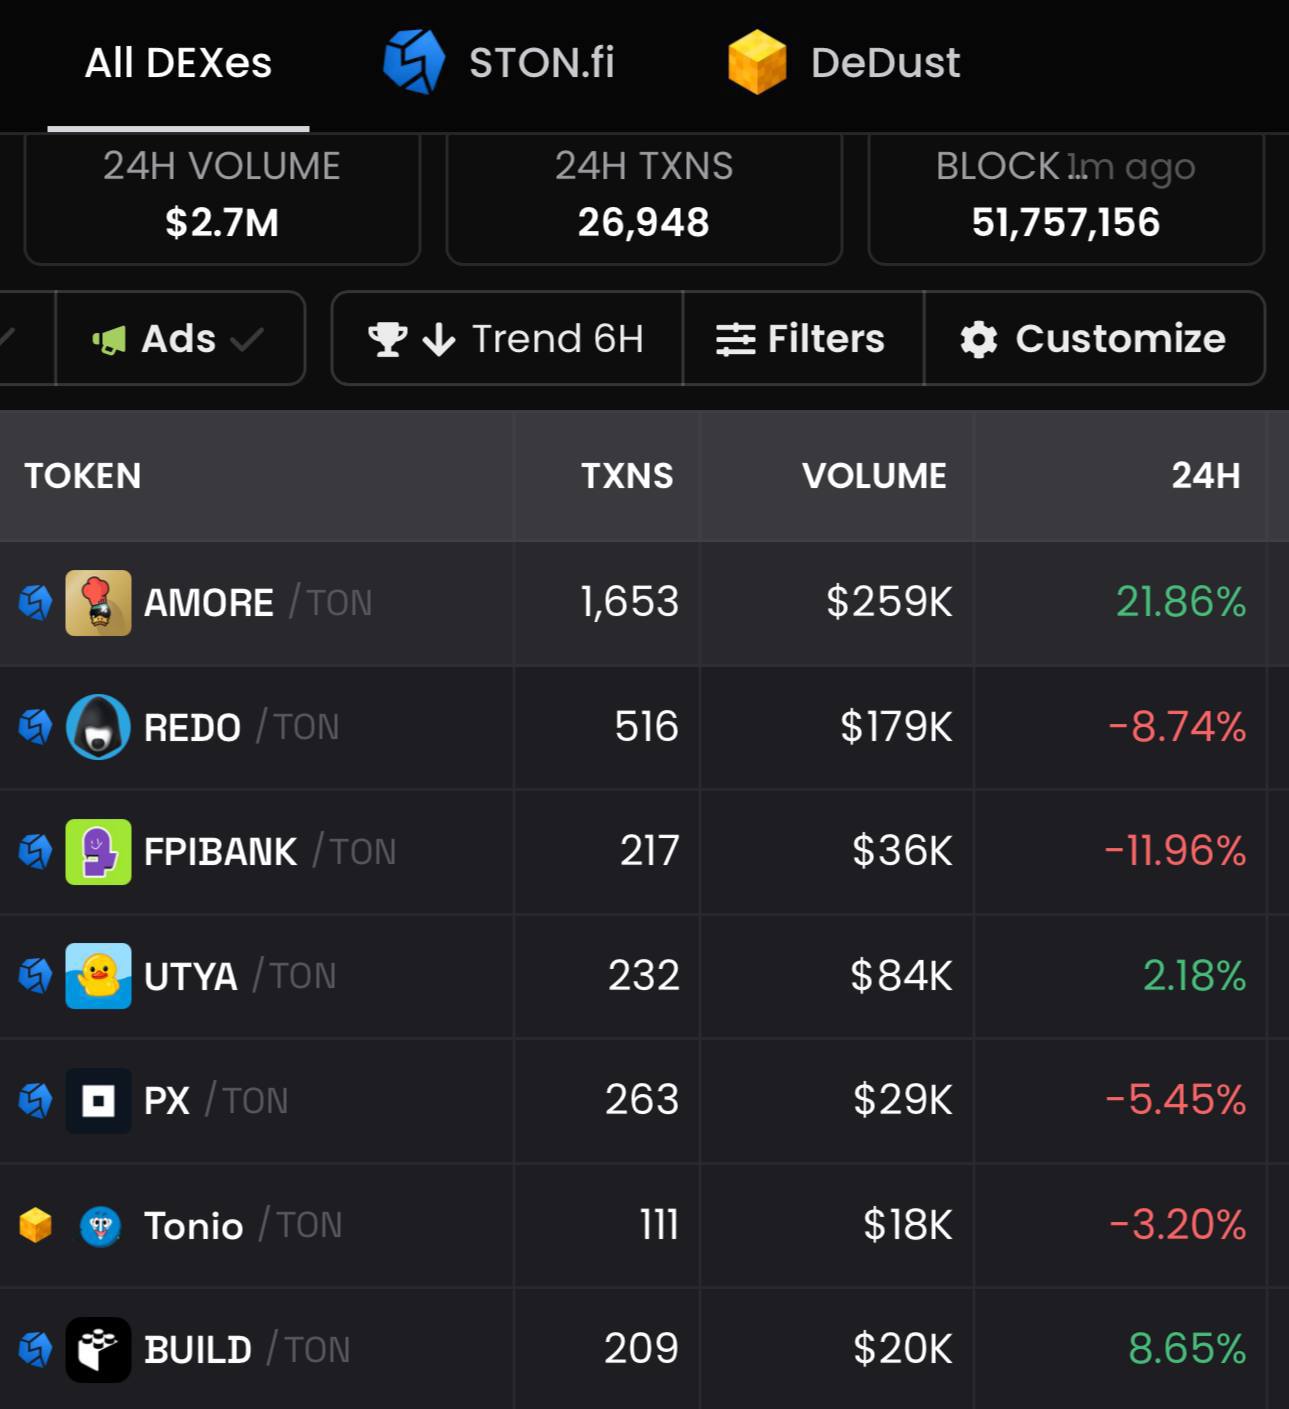Click the UTYA duck token icon
Viewport: 1289px width, 1409px height.
(x=98, y=976)
